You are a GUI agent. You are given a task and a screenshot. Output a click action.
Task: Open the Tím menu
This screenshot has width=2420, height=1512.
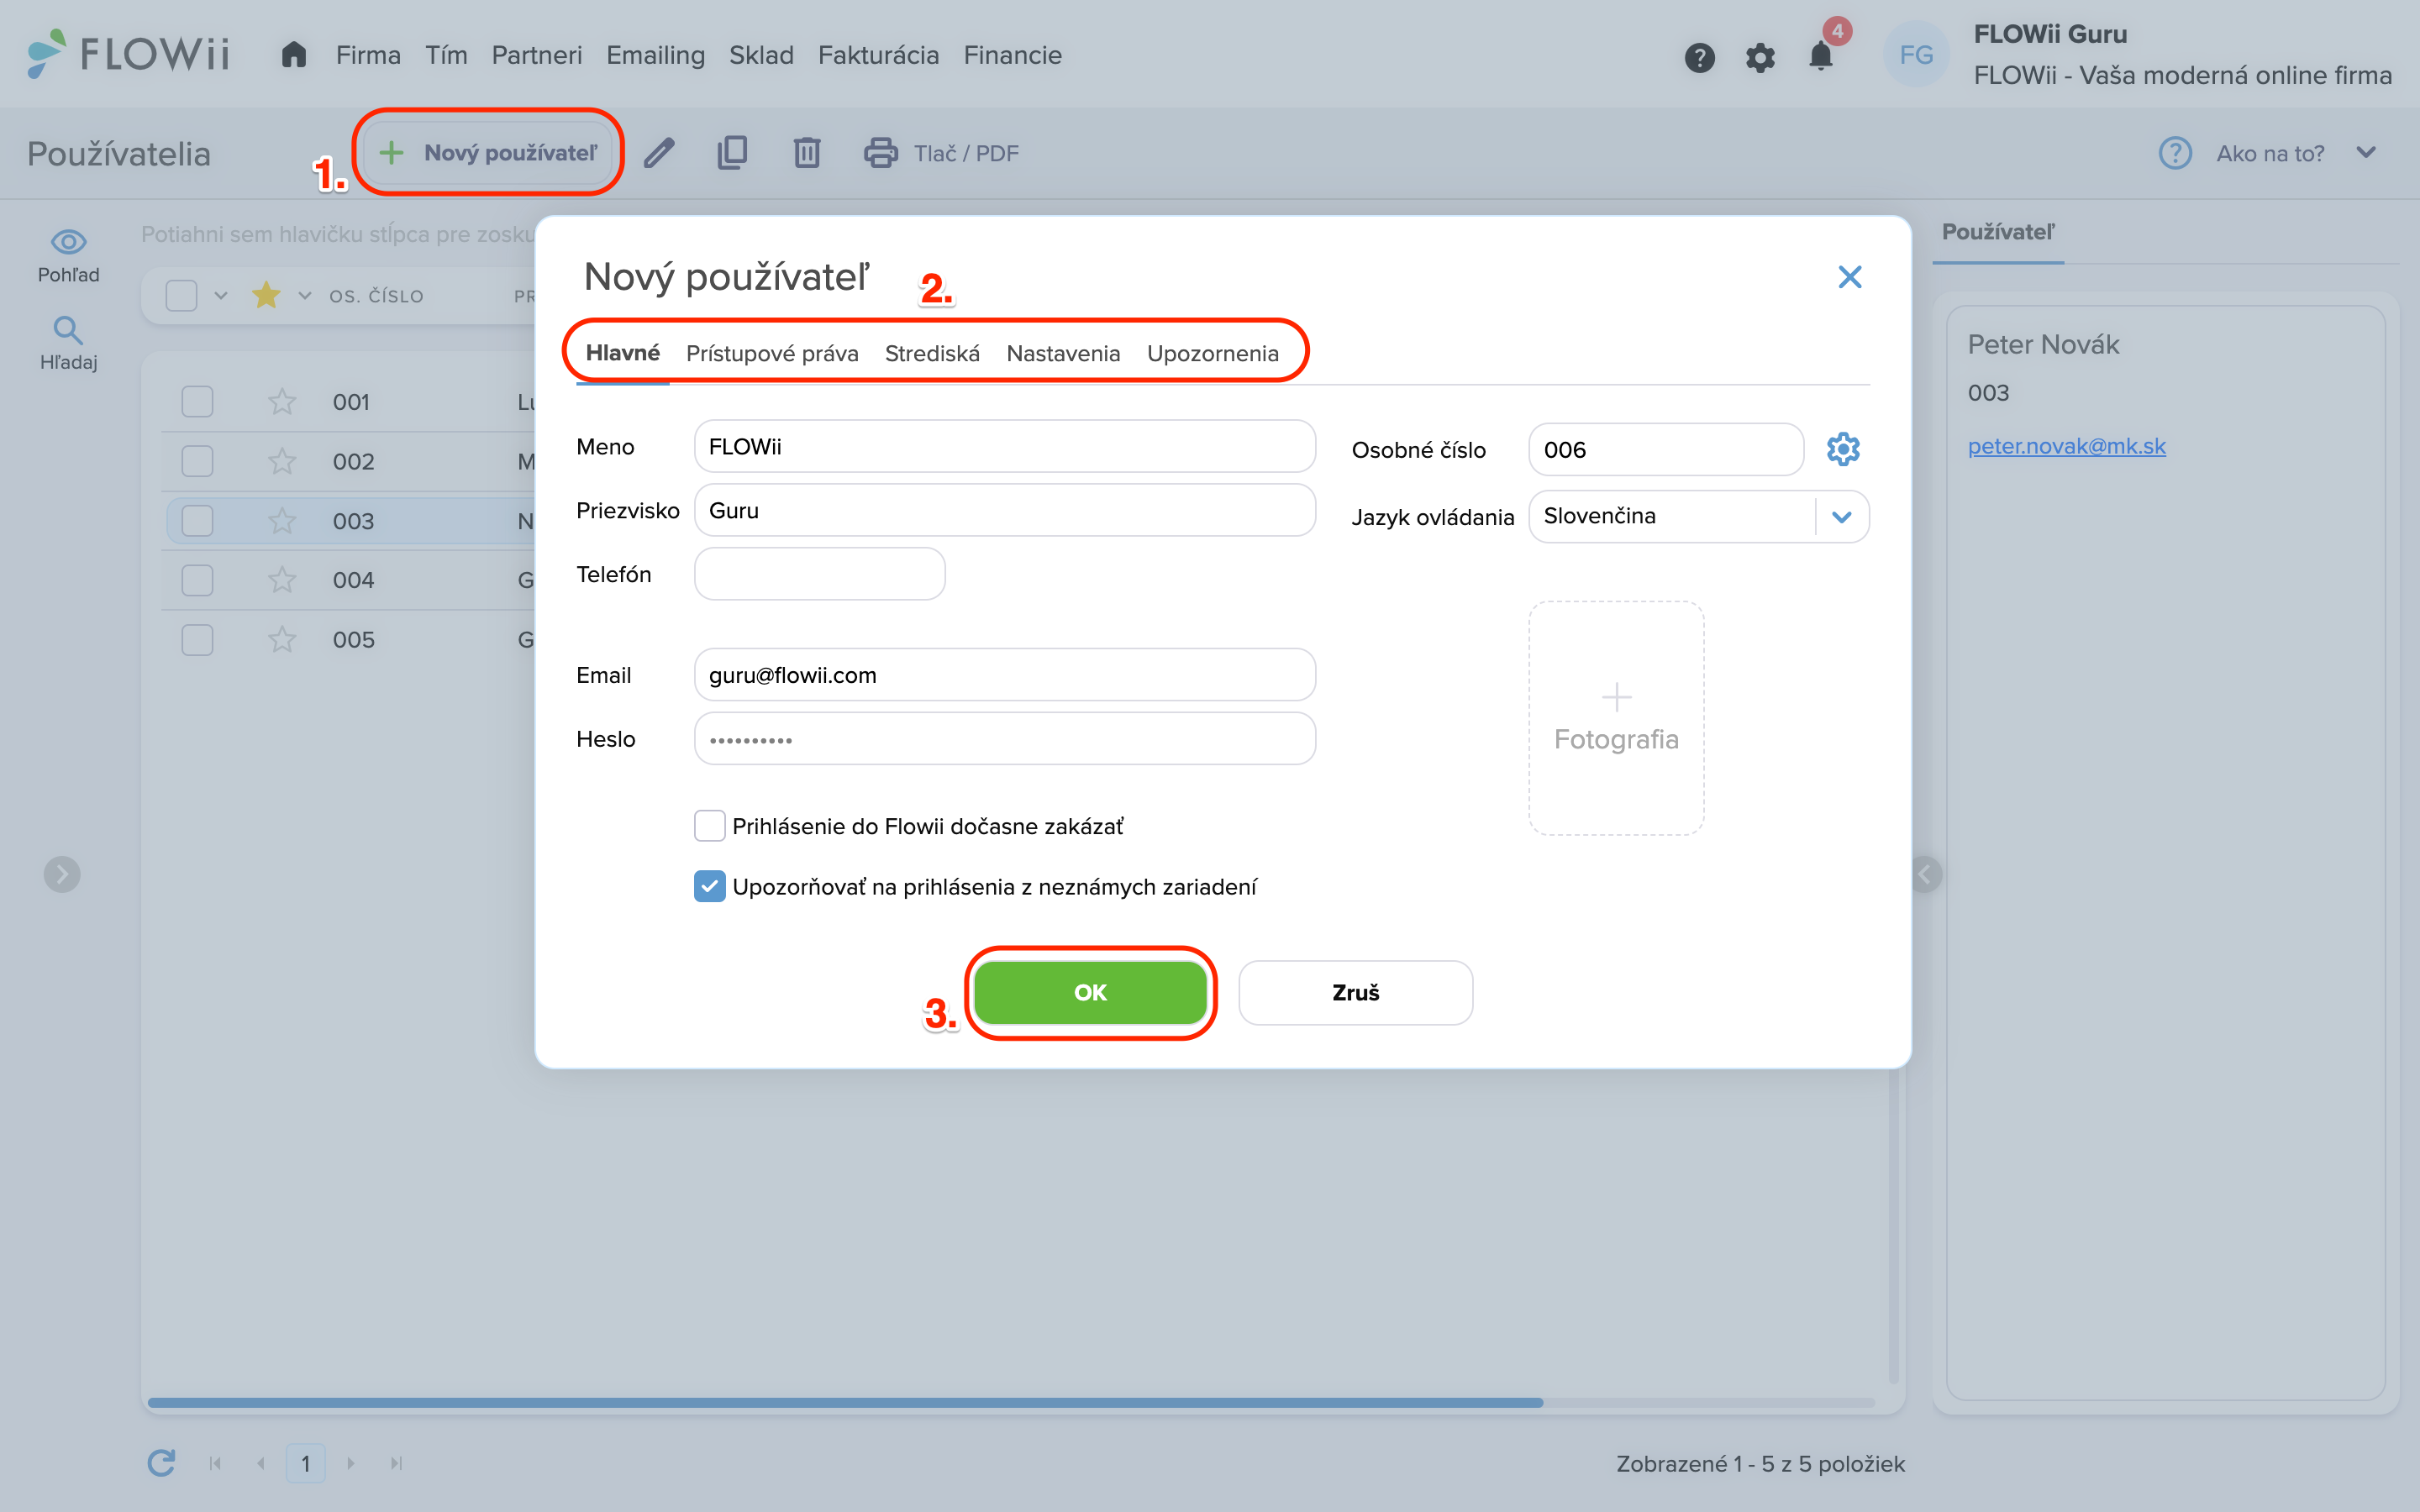446,55
